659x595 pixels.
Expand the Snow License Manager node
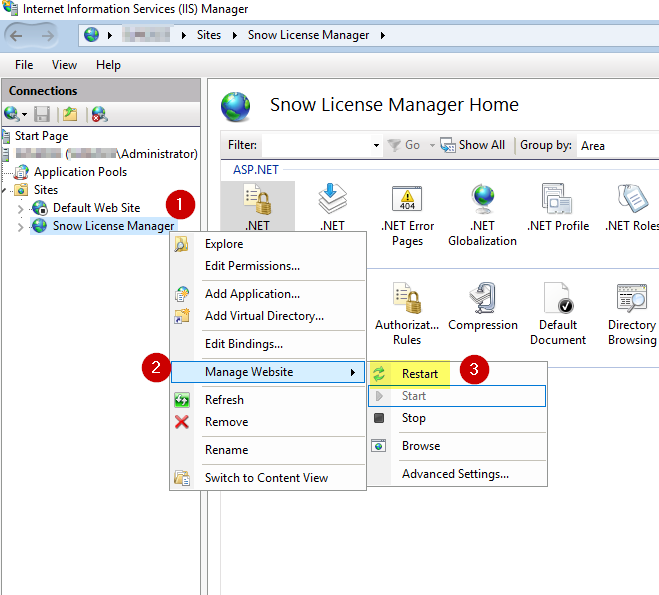20,227
